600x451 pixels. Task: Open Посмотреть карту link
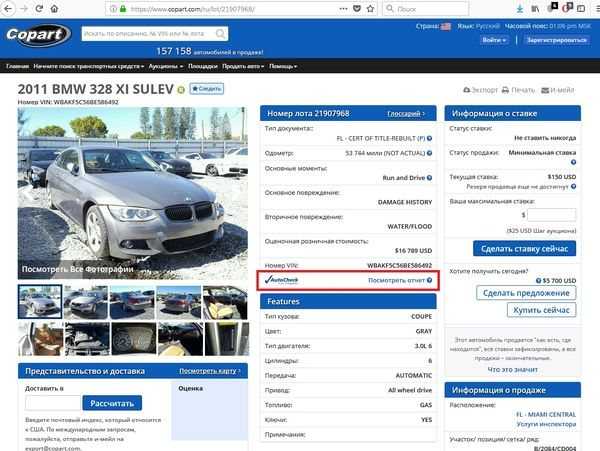tap(210, 371)
